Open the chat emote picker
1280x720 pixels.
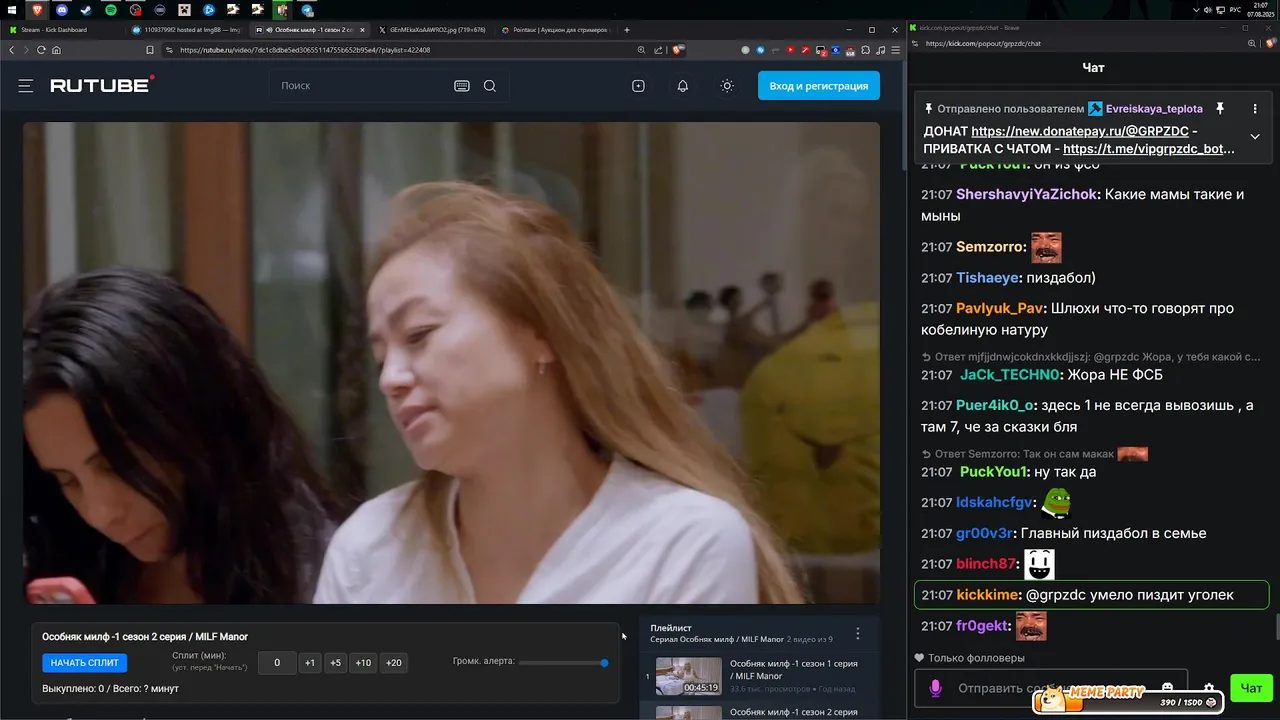(1167, 688)
